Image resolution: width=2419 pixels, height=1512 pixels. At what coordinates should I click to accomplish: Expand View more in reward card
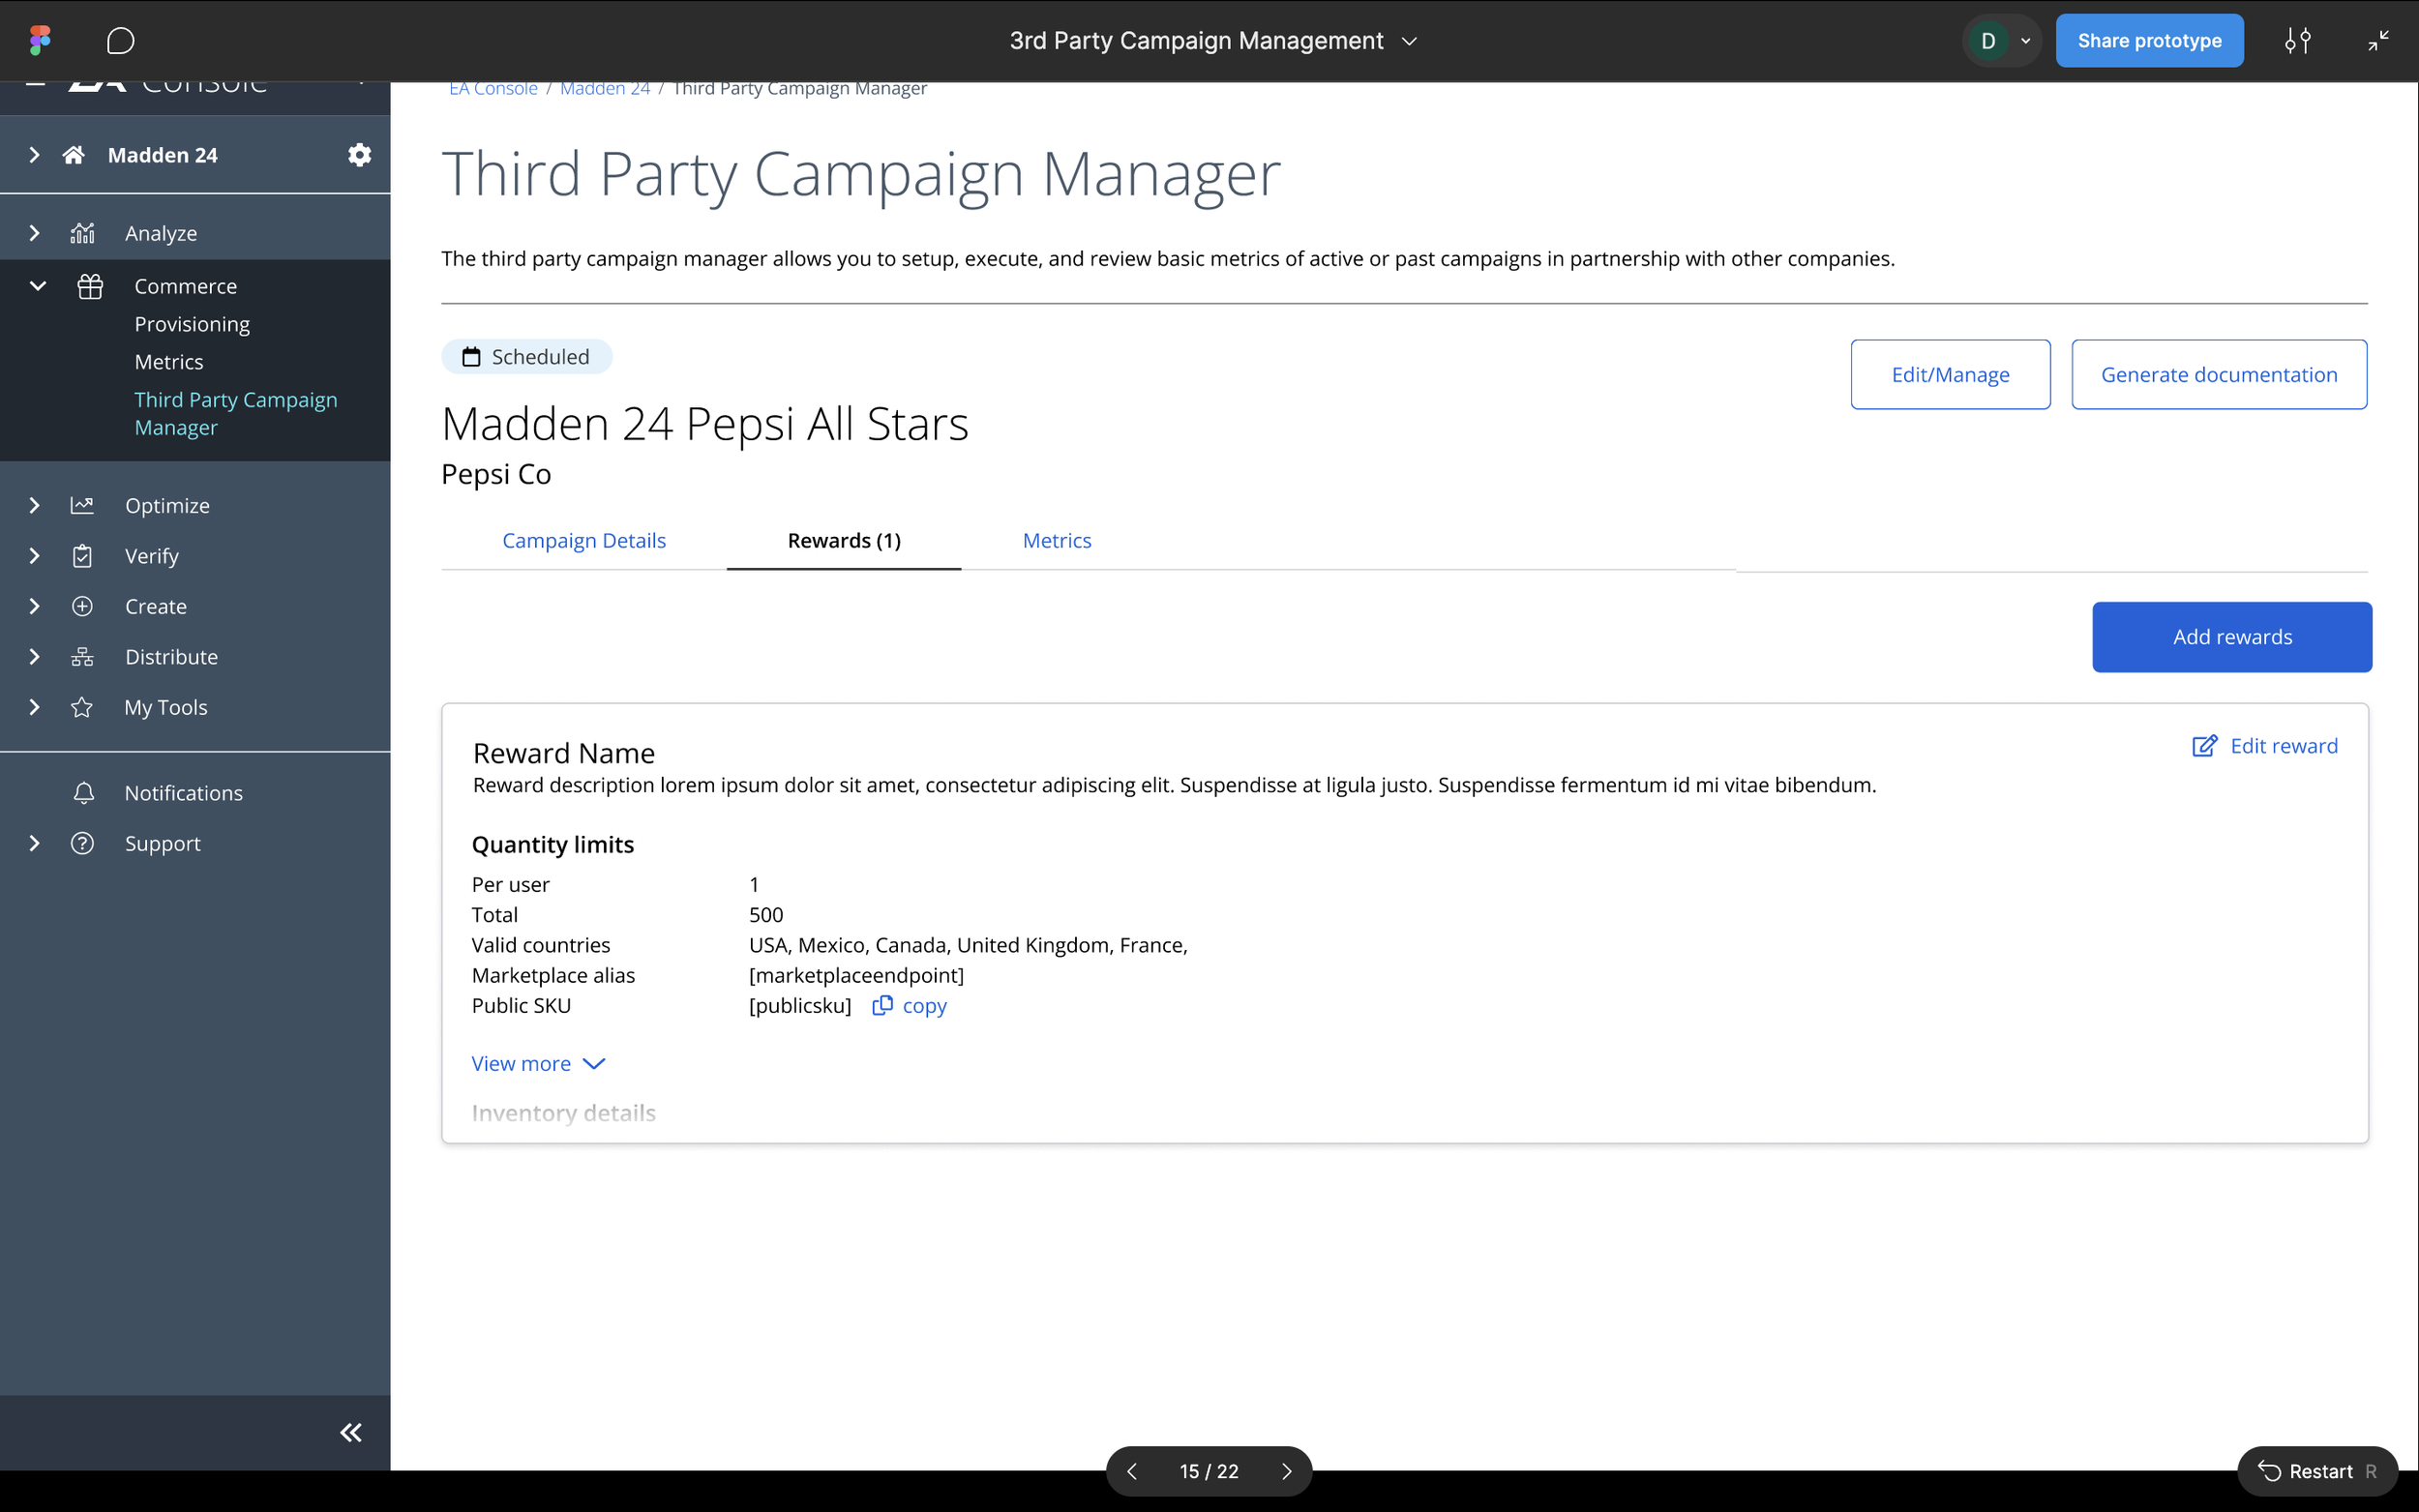(538, 1064)
